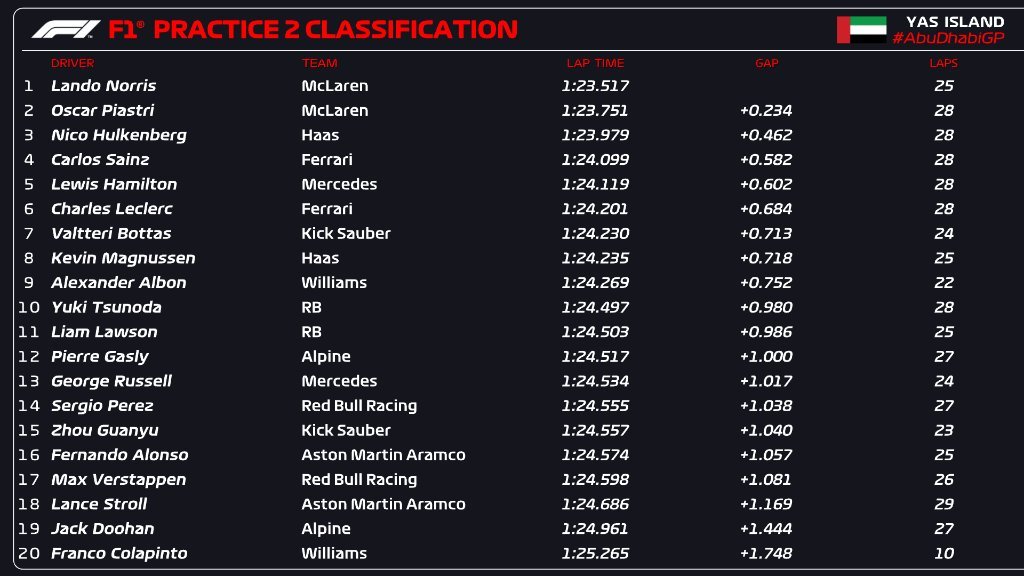
Task: Click the UAE flag icon
Action: click(861, 29)
